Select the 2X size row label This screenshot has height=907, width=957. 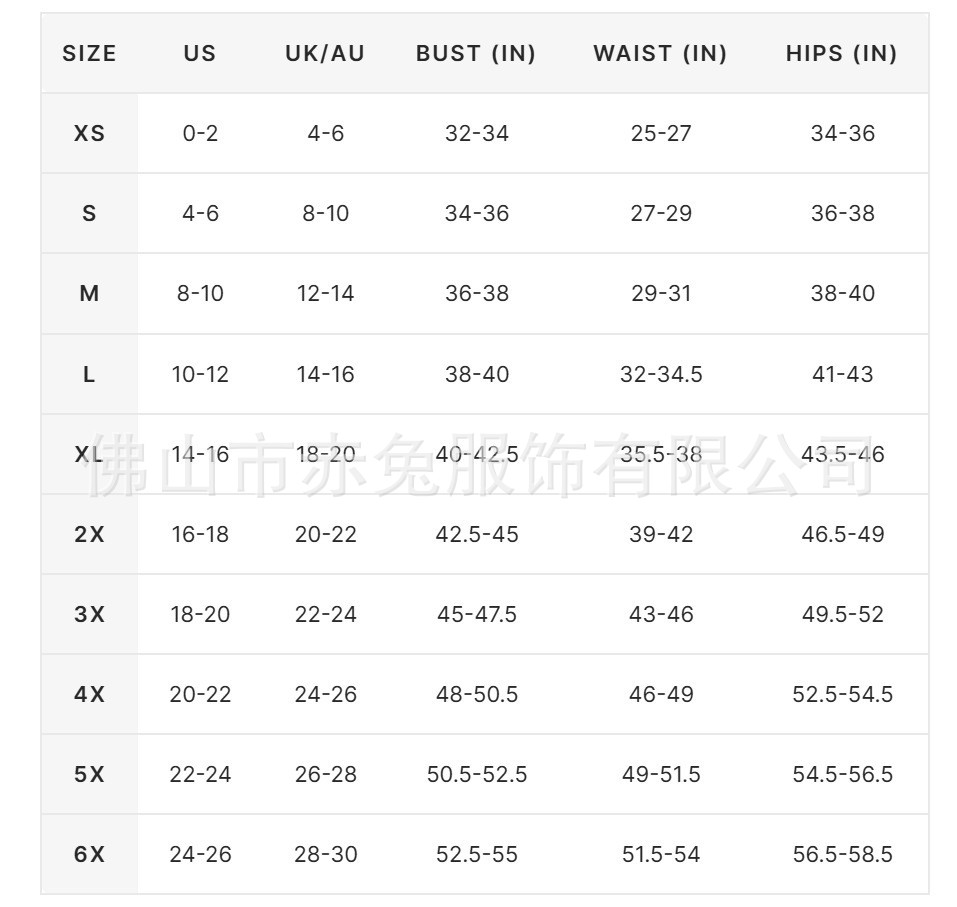[x=89, y=534]
